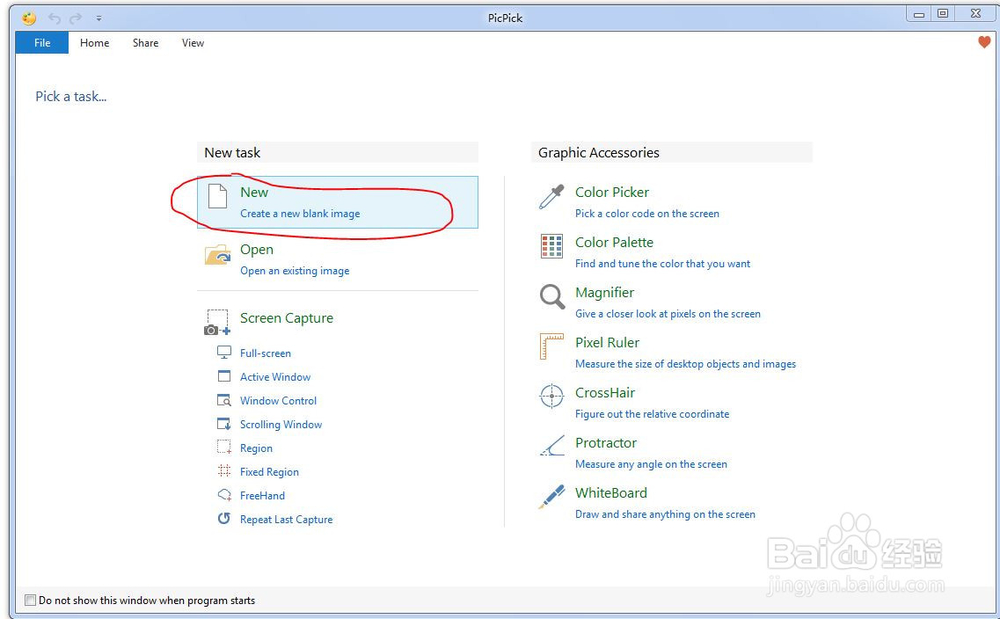Launch the Color Picker tool
Viewport: 1000px width, 619px height.
[x=612, y=192]
